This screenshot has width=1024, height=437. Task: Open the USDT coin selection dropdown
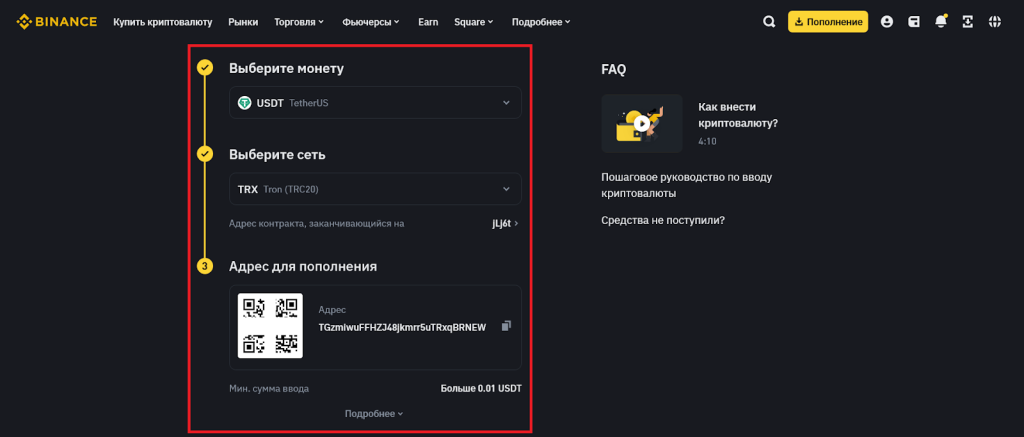click(375, 102)
